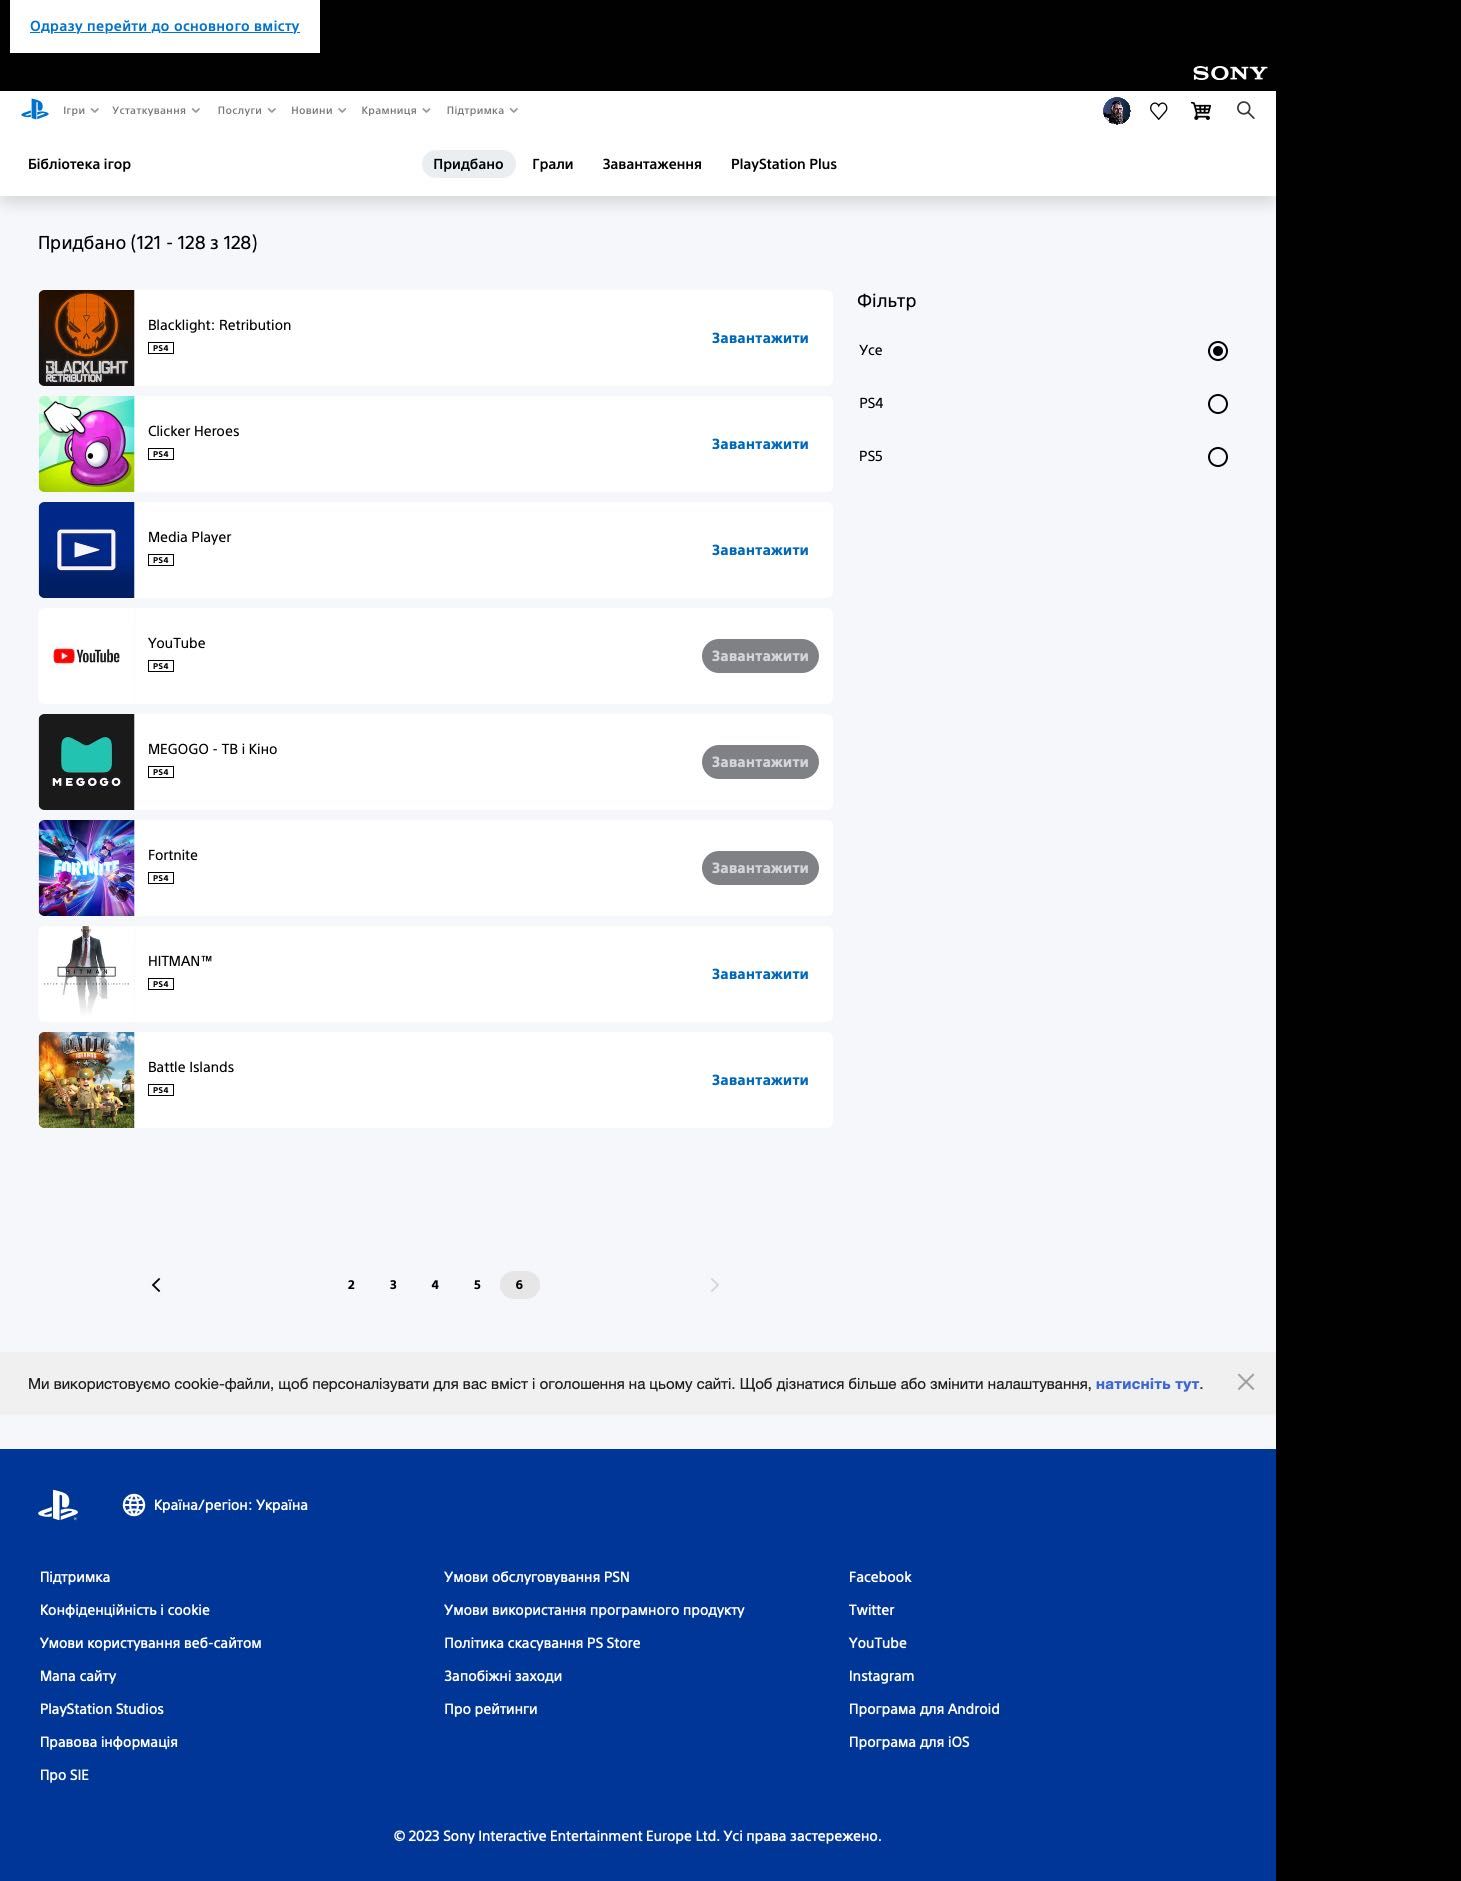Go to page 4
1461x1881 pixels.
tap(435, 1285)
